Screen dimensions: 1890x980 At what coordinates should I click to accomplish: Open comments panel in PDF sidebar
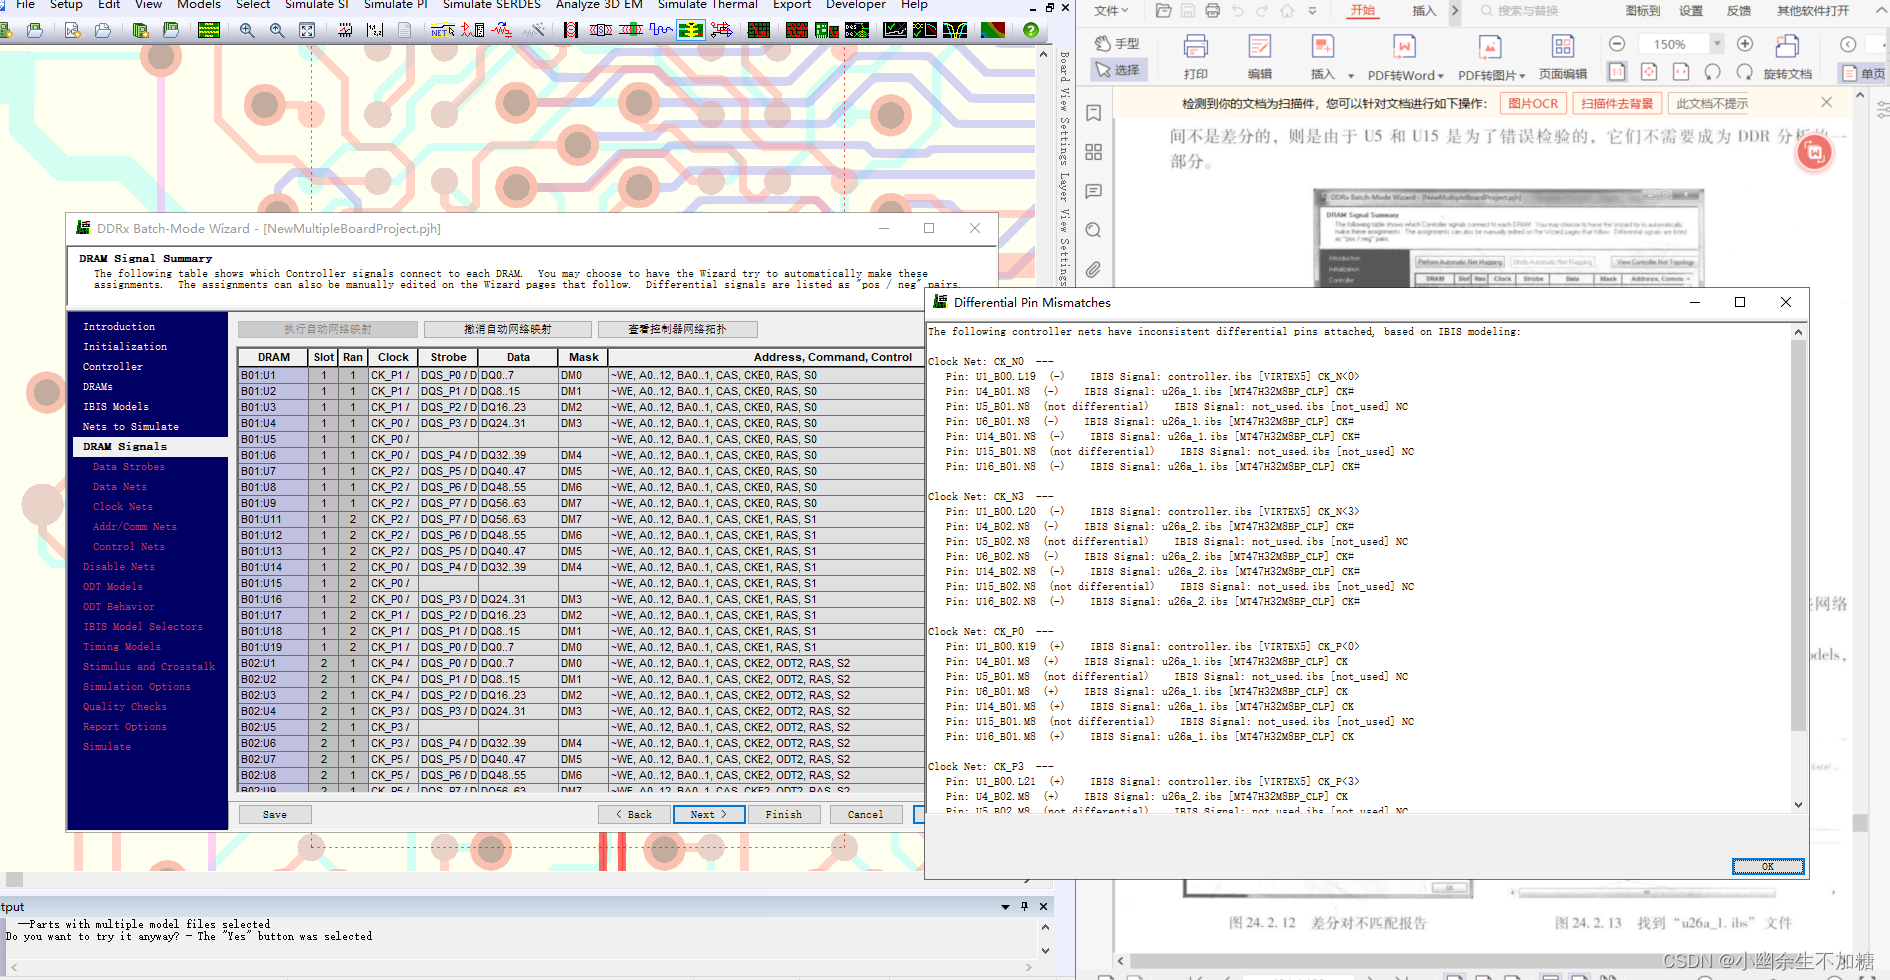pyautogui.click(x=1093, y=191)
